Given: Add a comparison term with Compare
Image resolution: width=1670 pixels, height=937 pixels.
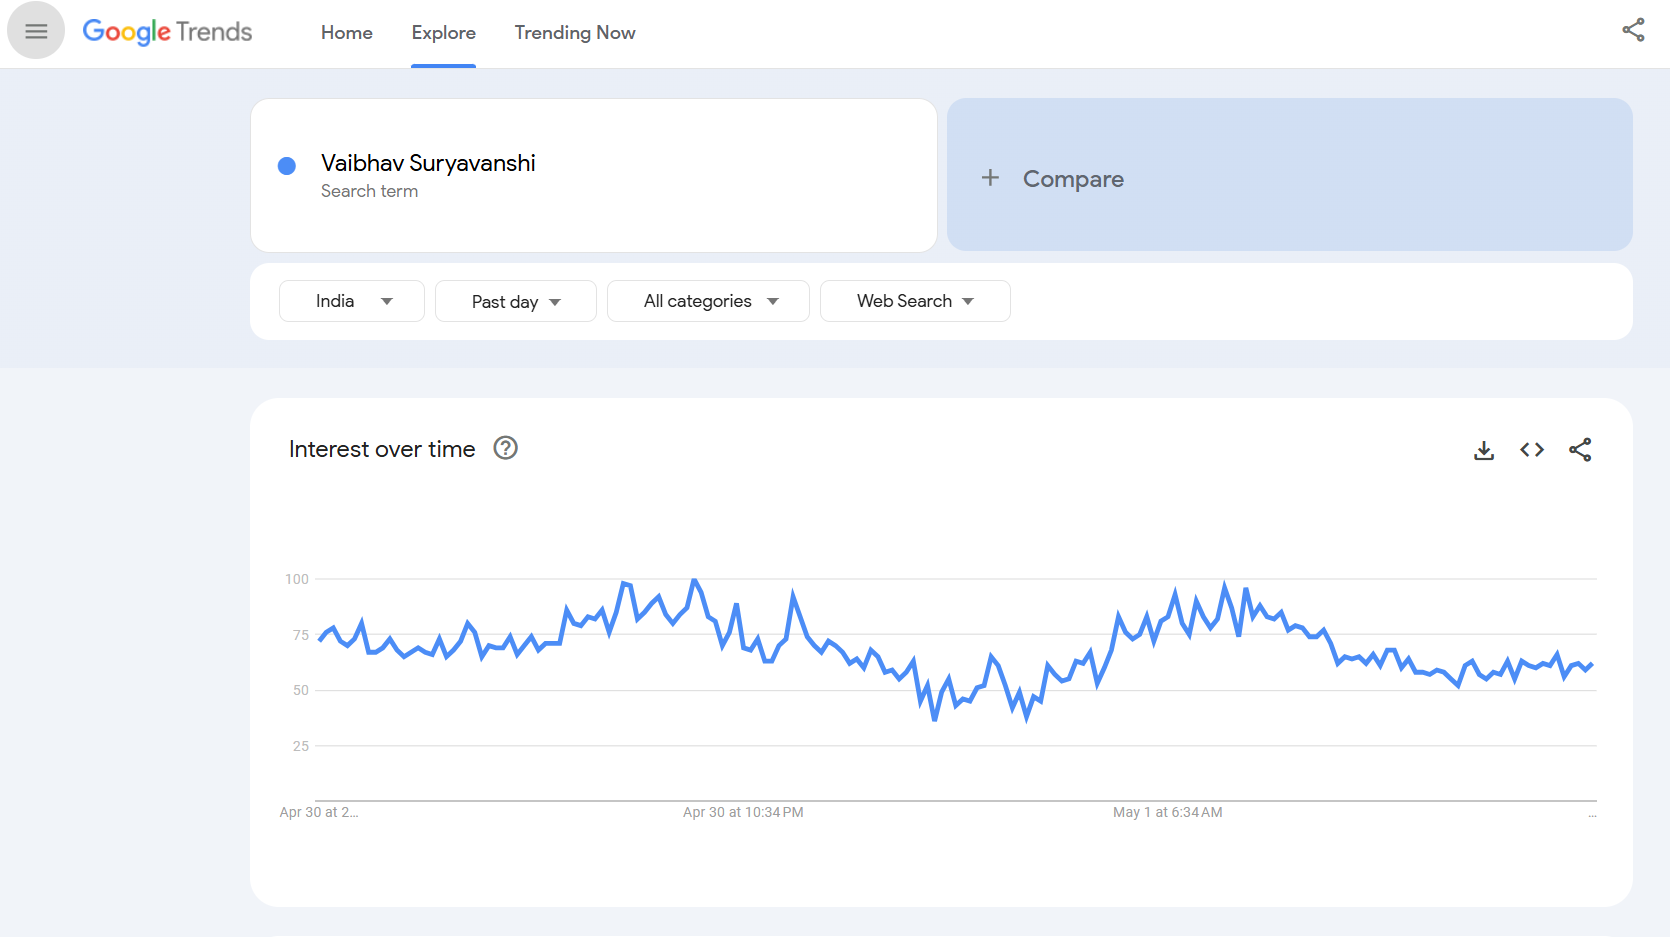Looking at the screenshot, I should click(1290, 175).
